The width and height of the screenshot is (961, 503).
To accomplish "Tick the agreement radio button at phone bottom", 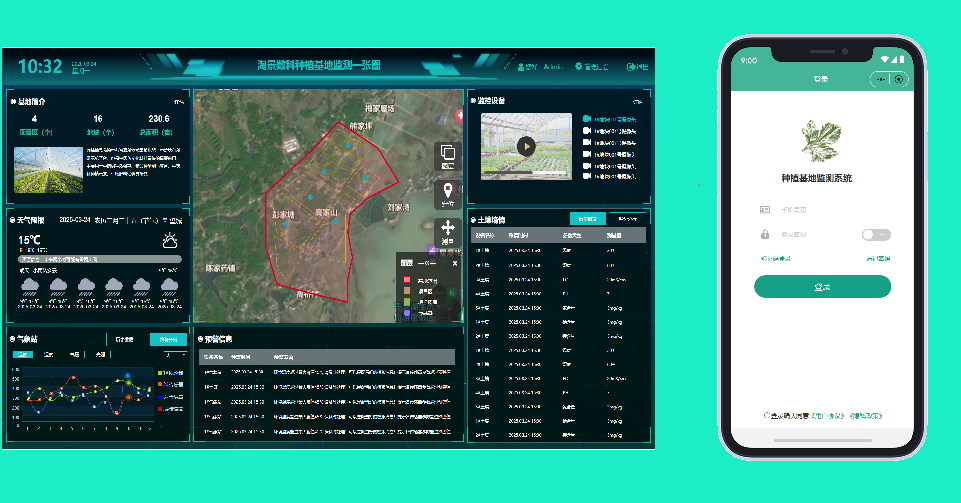I will point(767,415).
